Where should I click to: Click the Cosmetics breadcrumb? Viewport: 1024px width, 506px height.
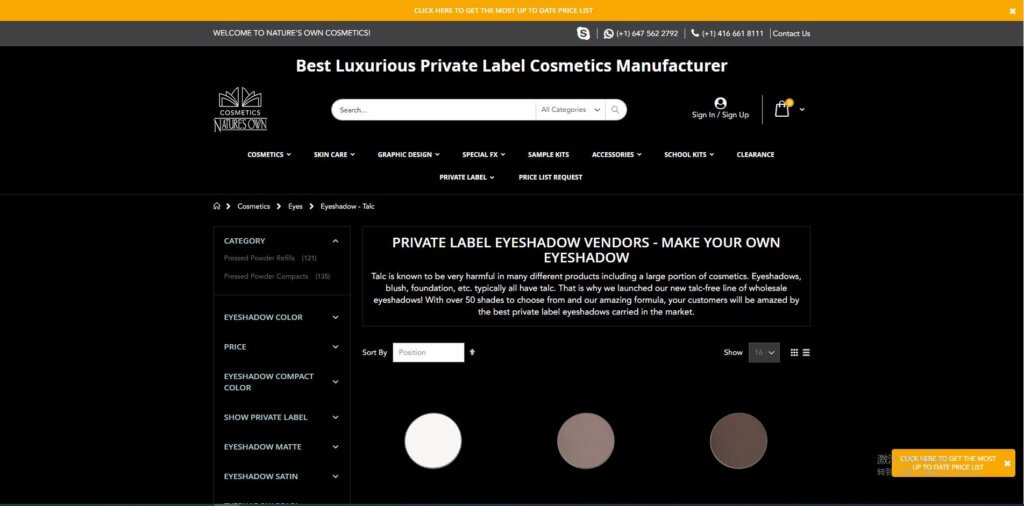(253, 206)
